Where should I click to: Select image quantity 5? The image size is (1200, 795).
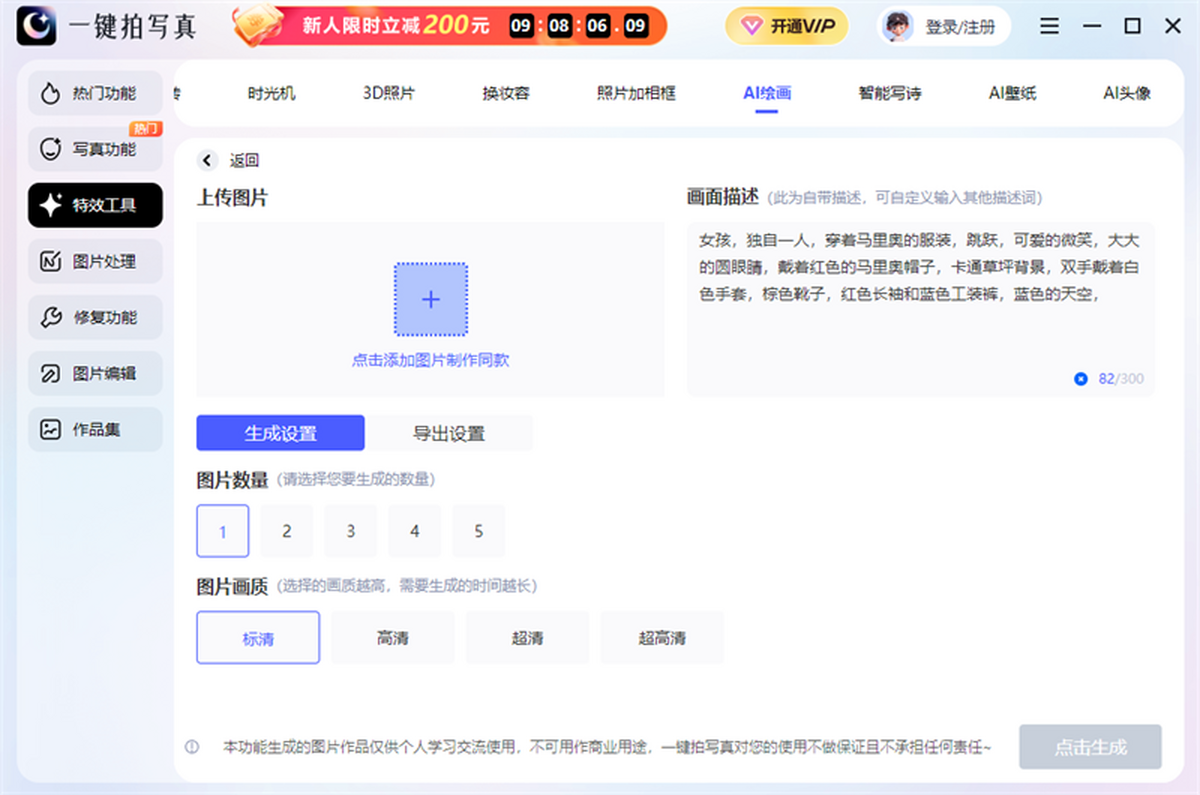pos(479,531)
